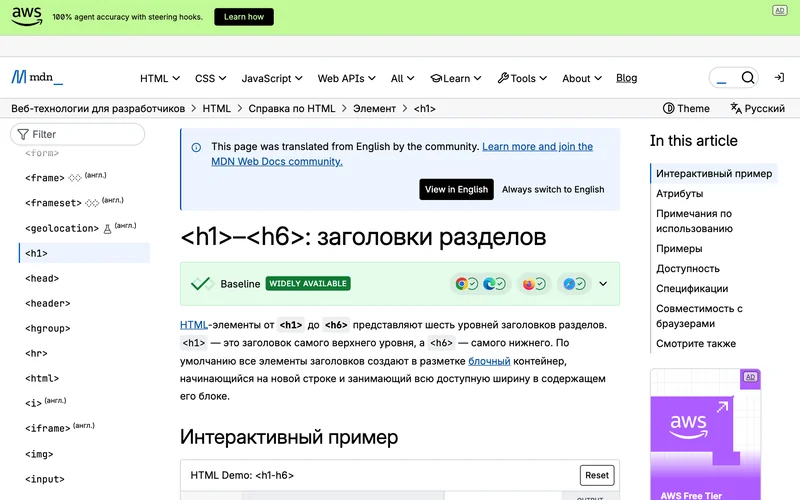Open the CSS dropdown menu
The width and height of the screenshot is (800, 500).
pyautogui.click(x=210, y=78)
